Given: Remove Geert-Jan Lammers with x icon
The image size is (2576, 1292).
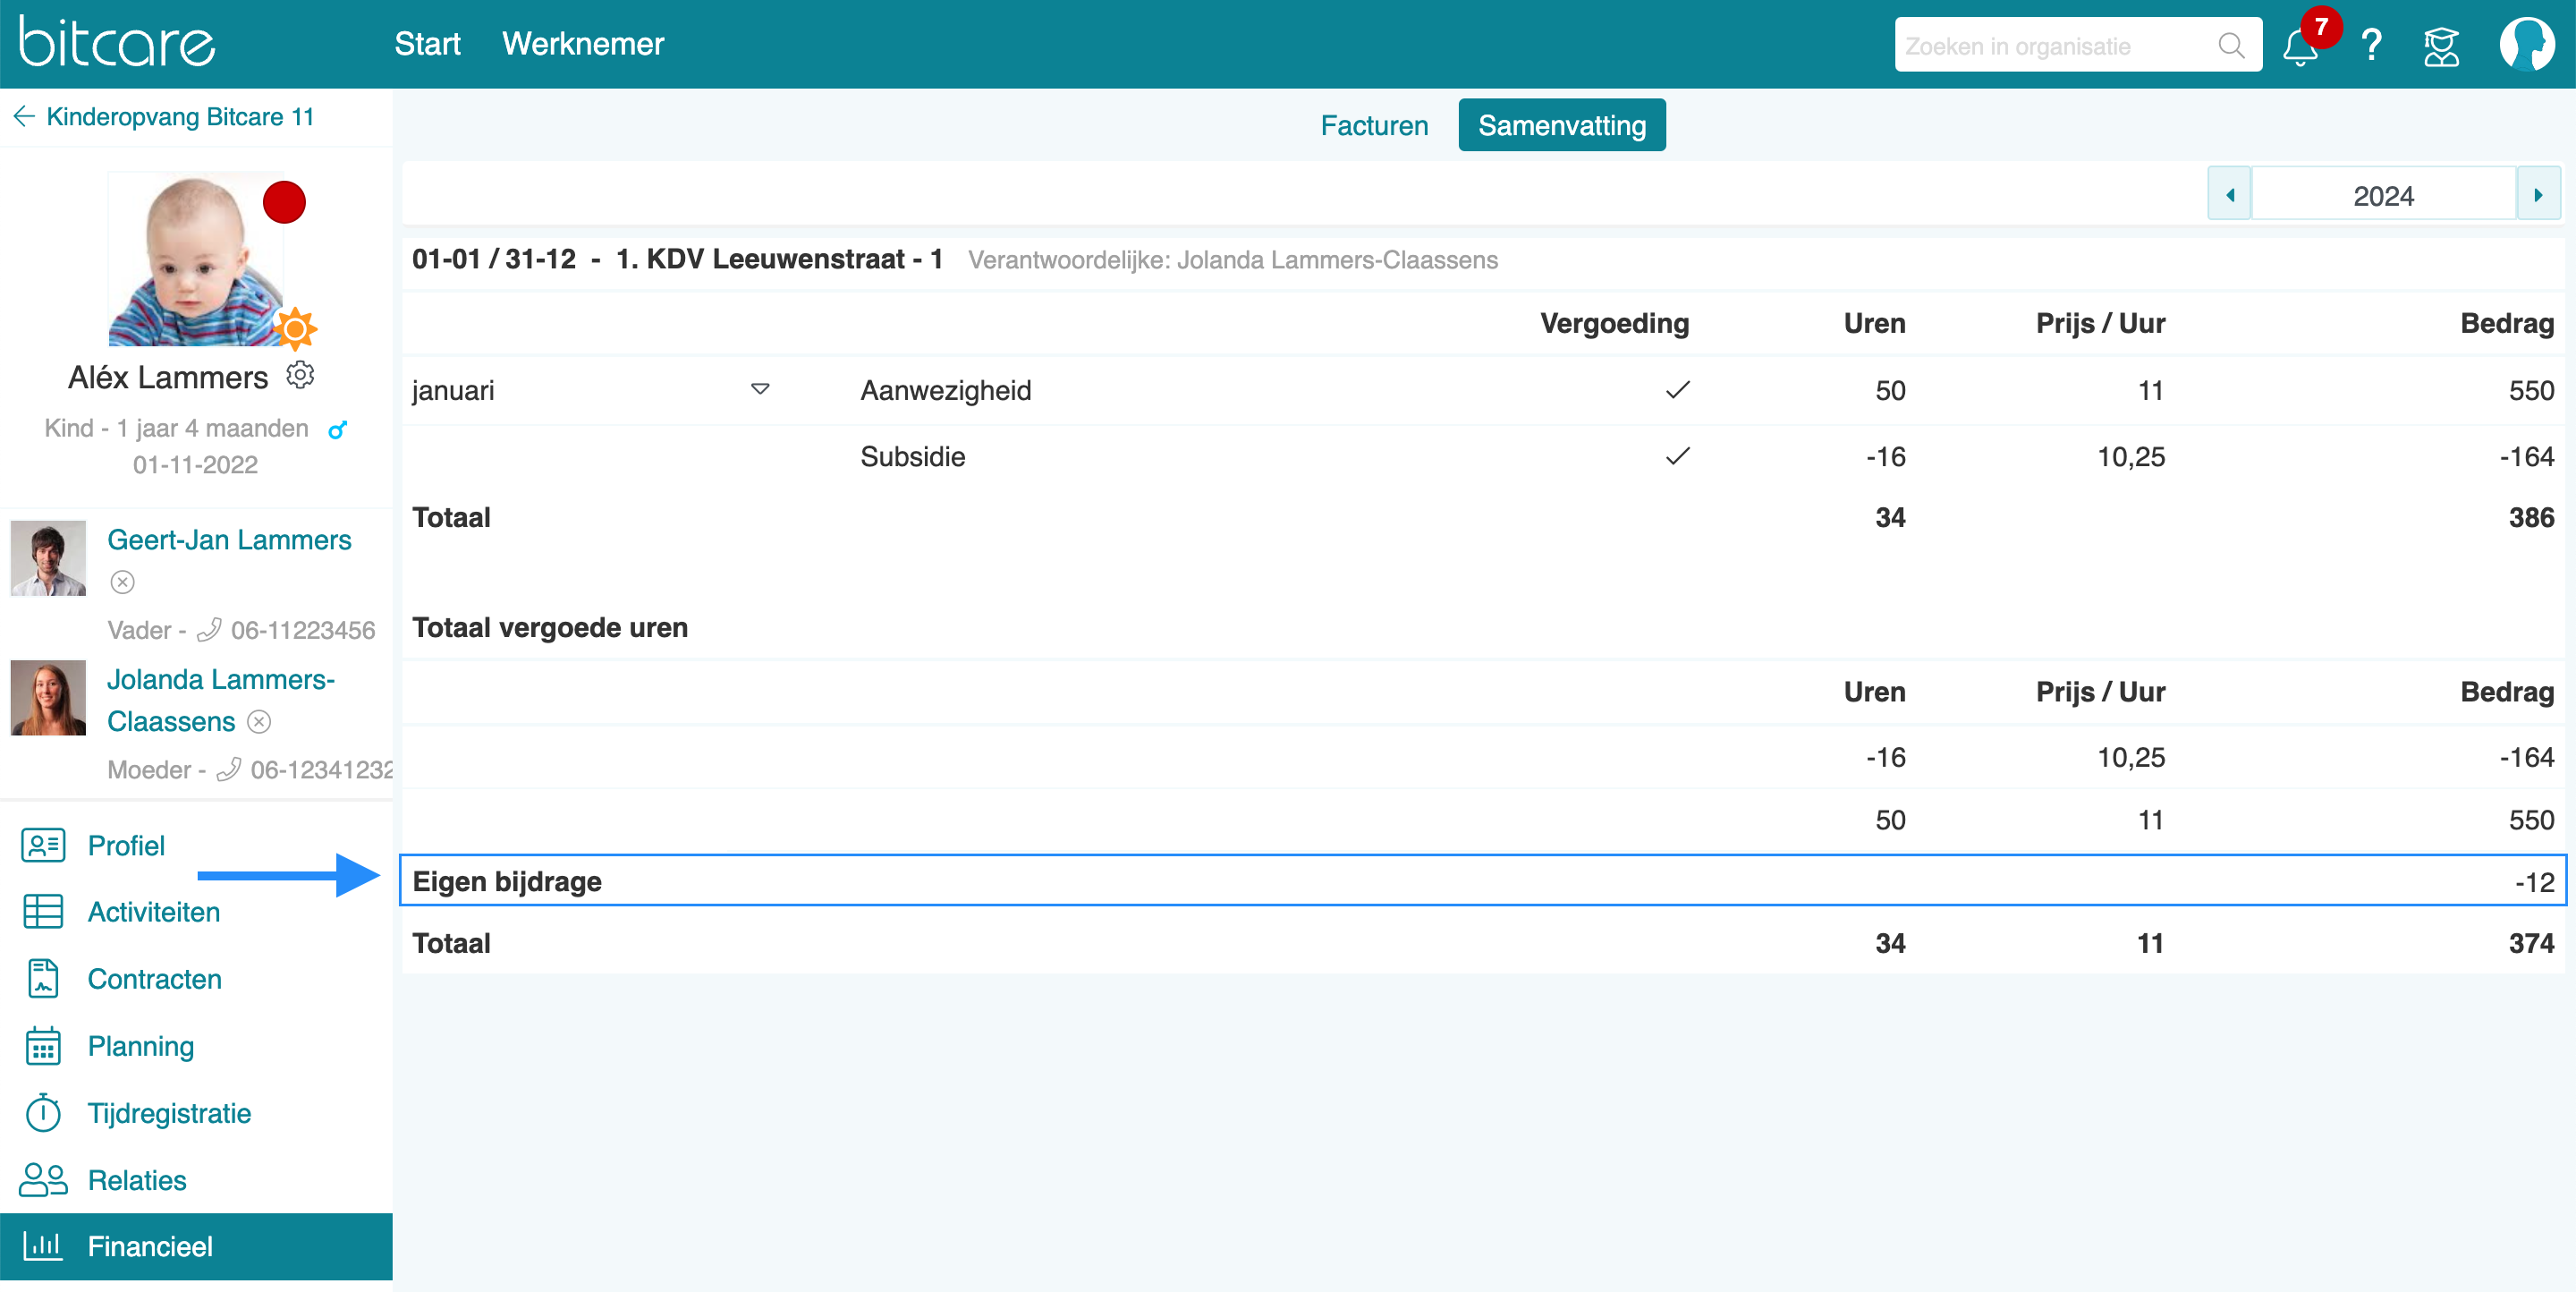Looking at the screenshot, I should 122,582.
